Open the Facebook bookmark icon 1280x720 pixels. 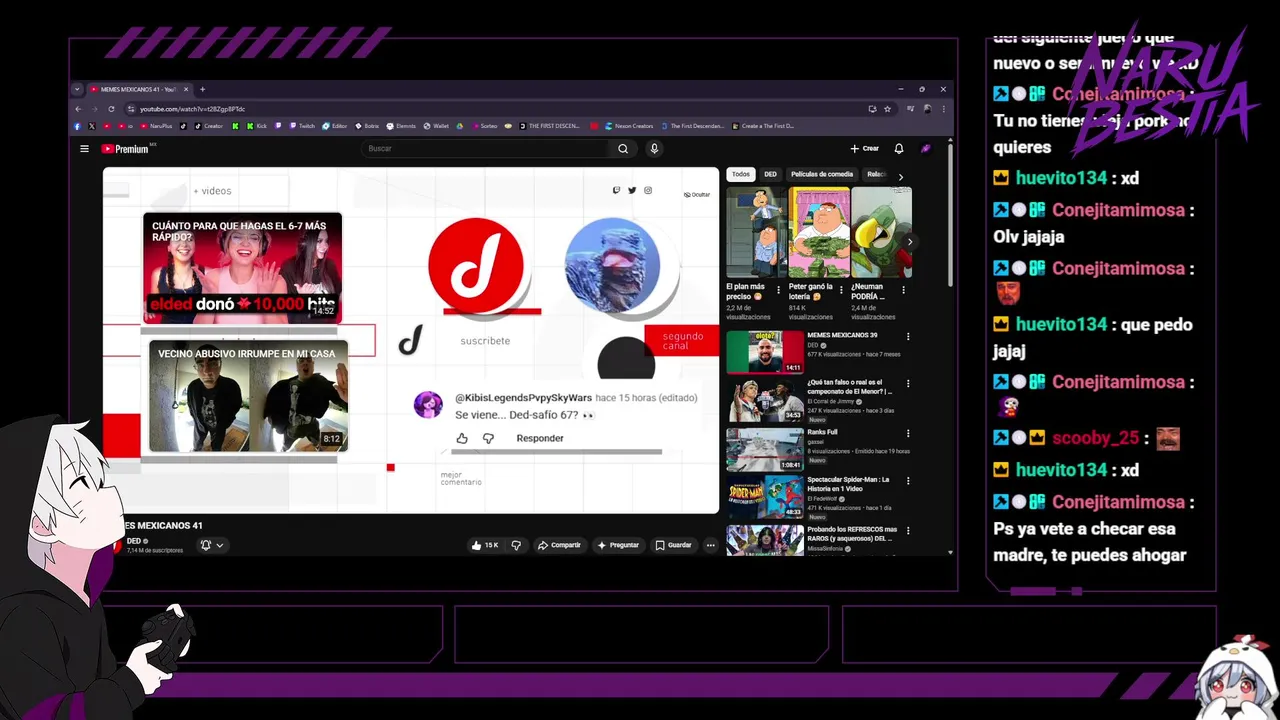[x=77, y=126]
